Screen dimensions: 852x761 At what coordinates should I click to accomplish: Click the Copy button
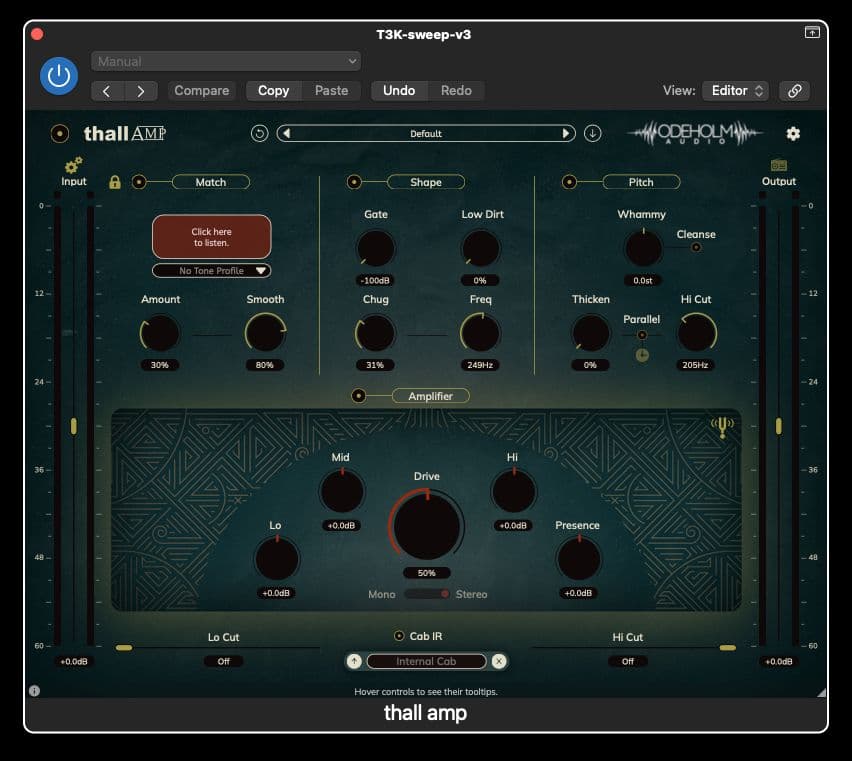[273, 91]
